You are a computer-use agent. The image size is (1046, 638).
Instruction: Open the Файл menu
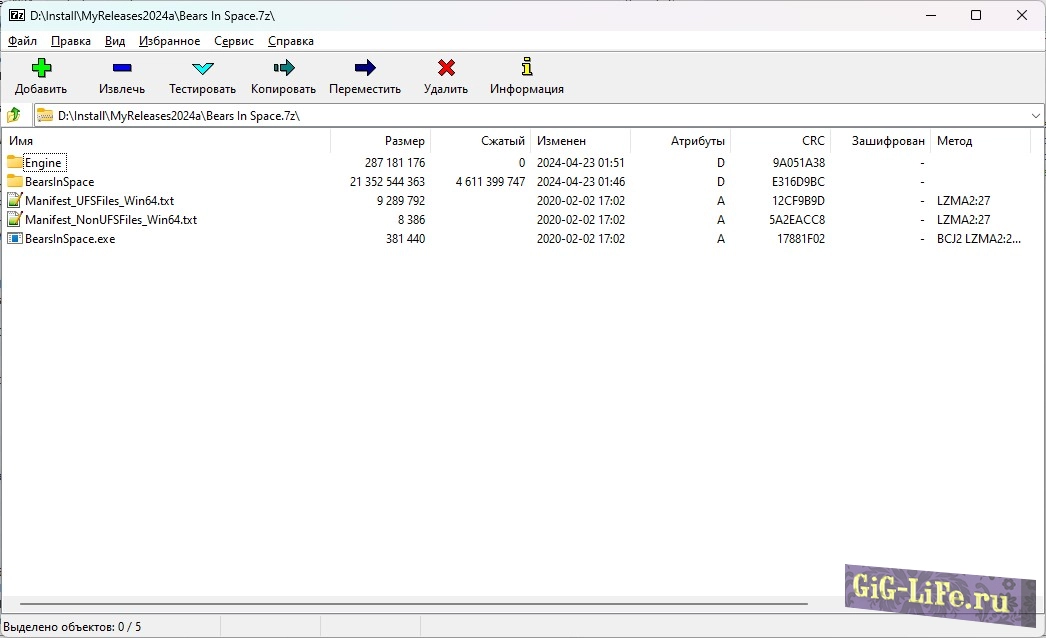coord(22,41)
